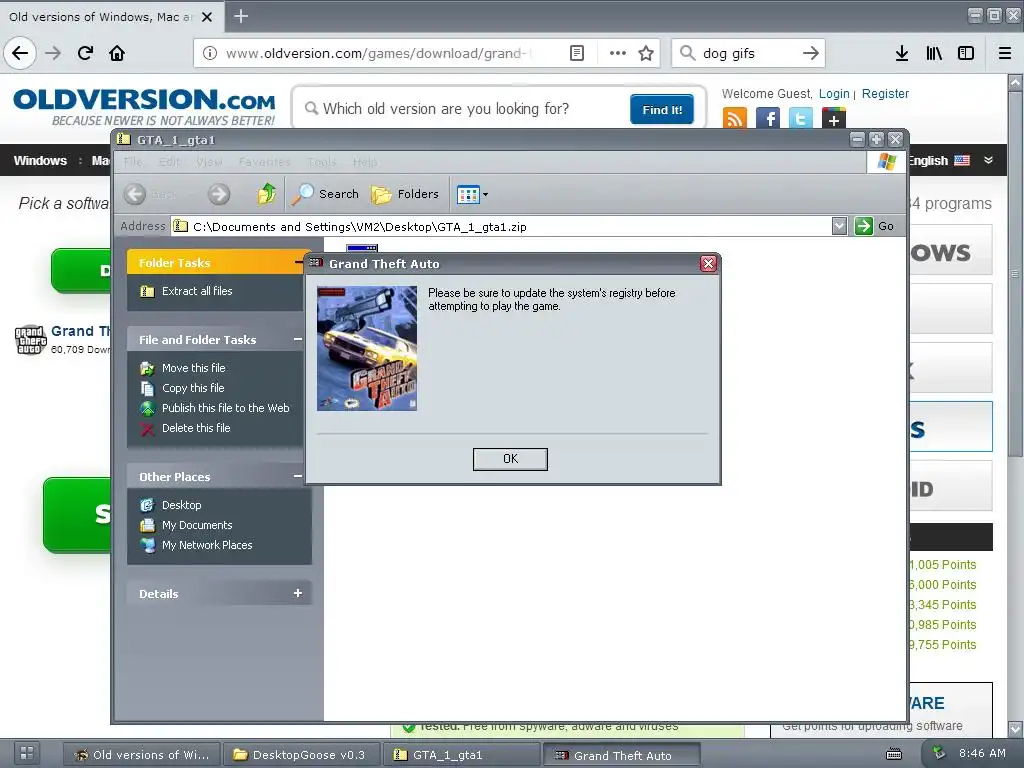Open a new browser tab
The width and height of the screenshot is (1024, 768).
[241, 16]
